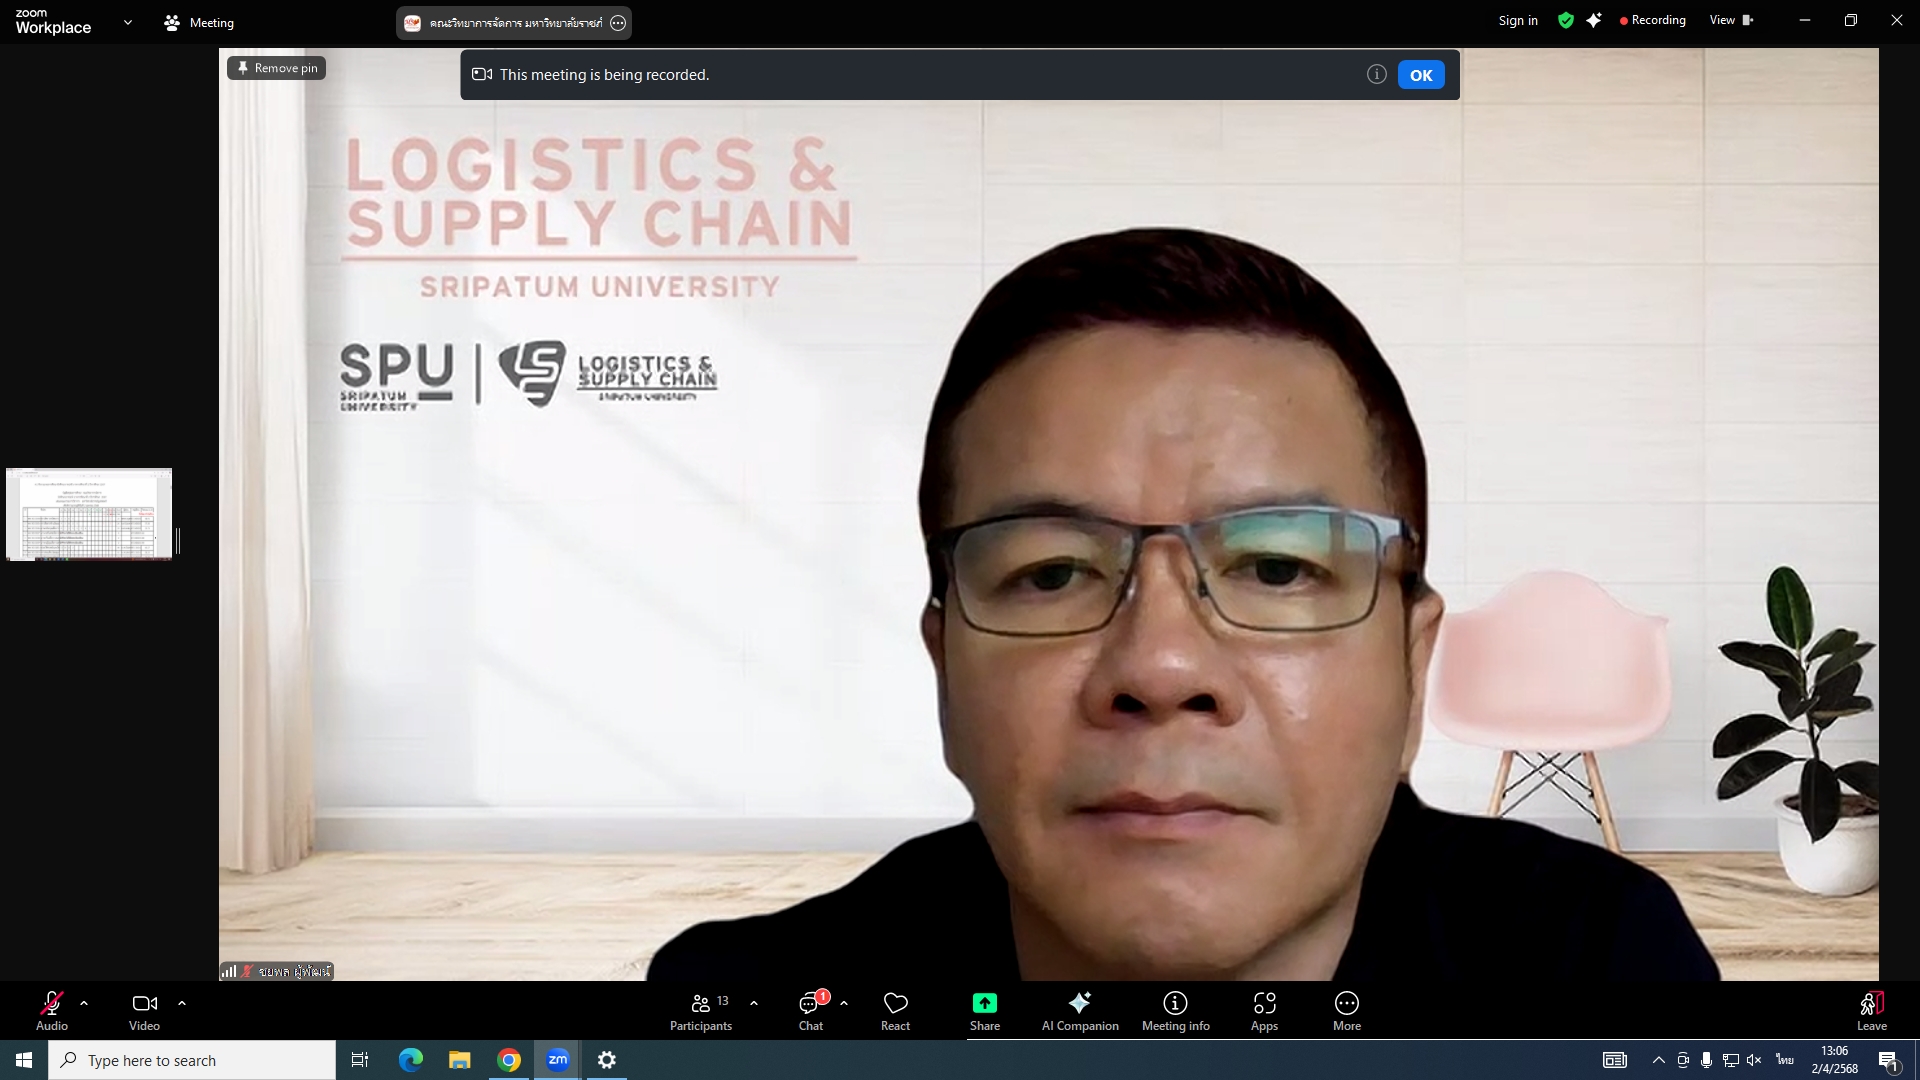Open the React emoji menu
The width and height of the screenshot is (1920, 1080).
point(895,1010)
